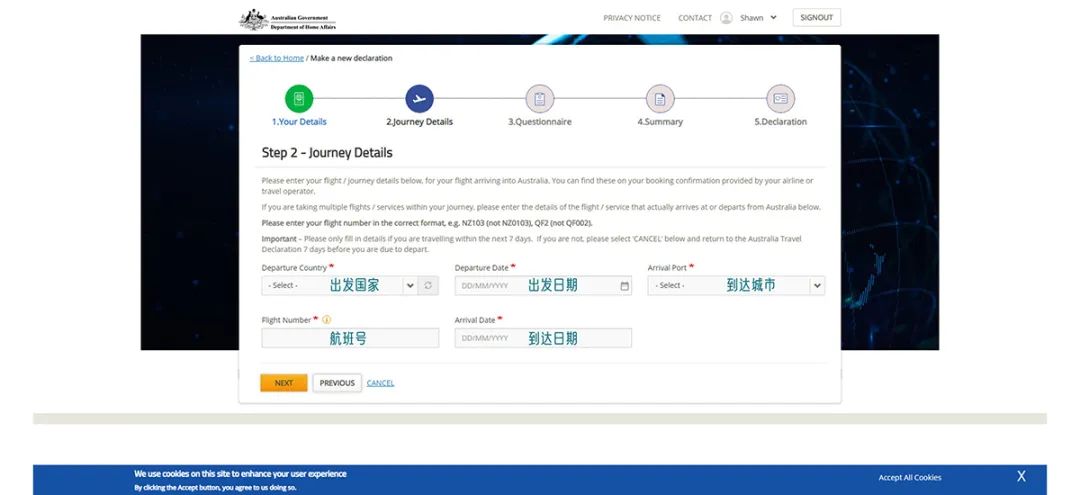Sign out using the SIGNOUT button
1080x495 pixels.
coord(816,18)
